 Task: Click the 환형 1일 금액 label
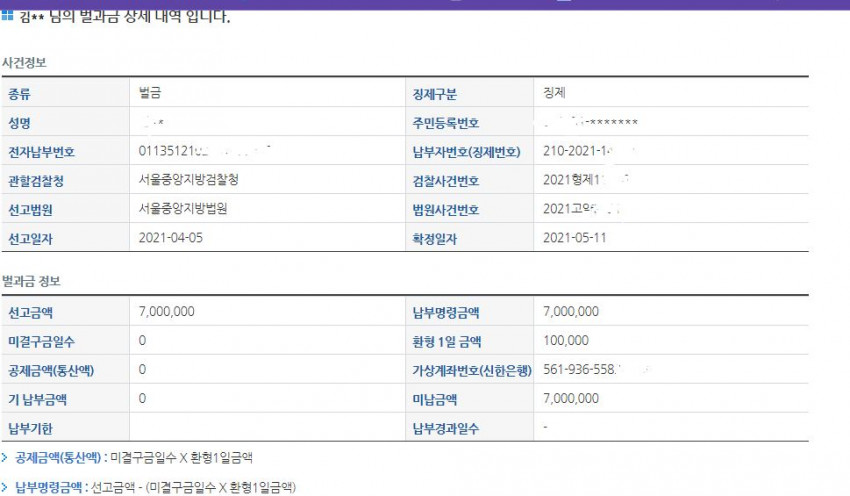coord(447,342)
